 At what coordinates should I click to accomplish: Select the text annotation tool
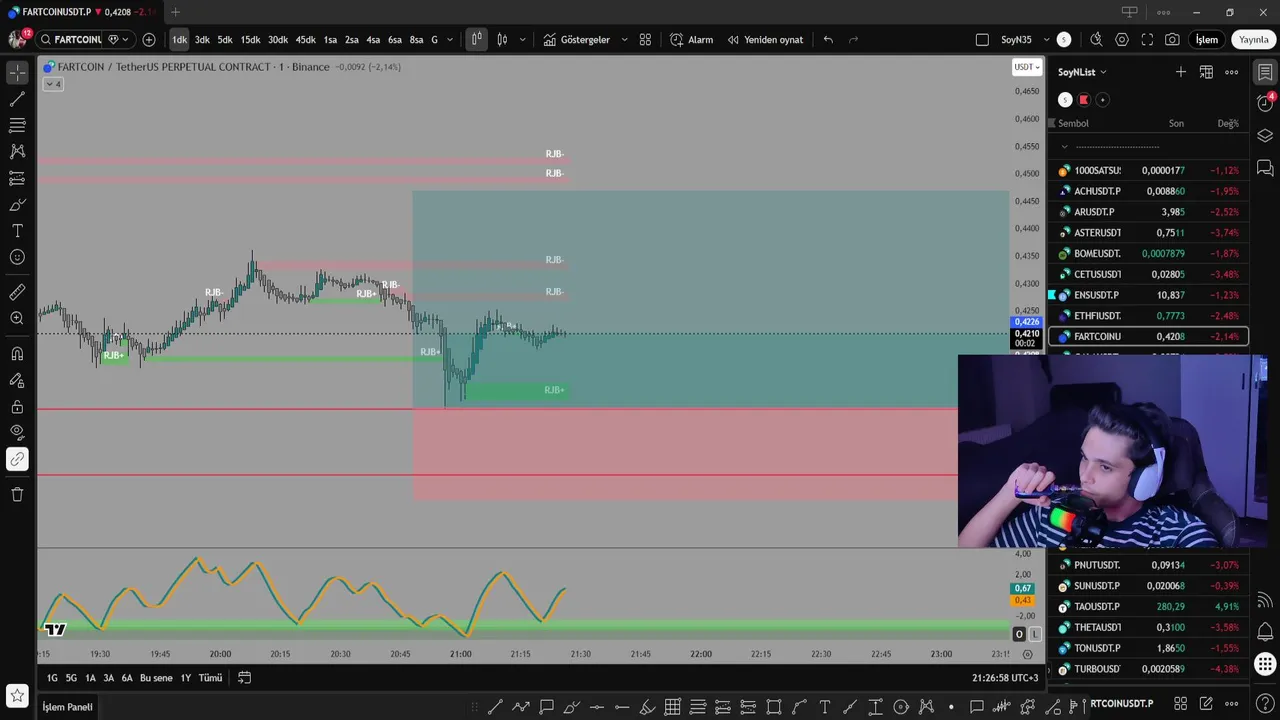pos(17,231)
